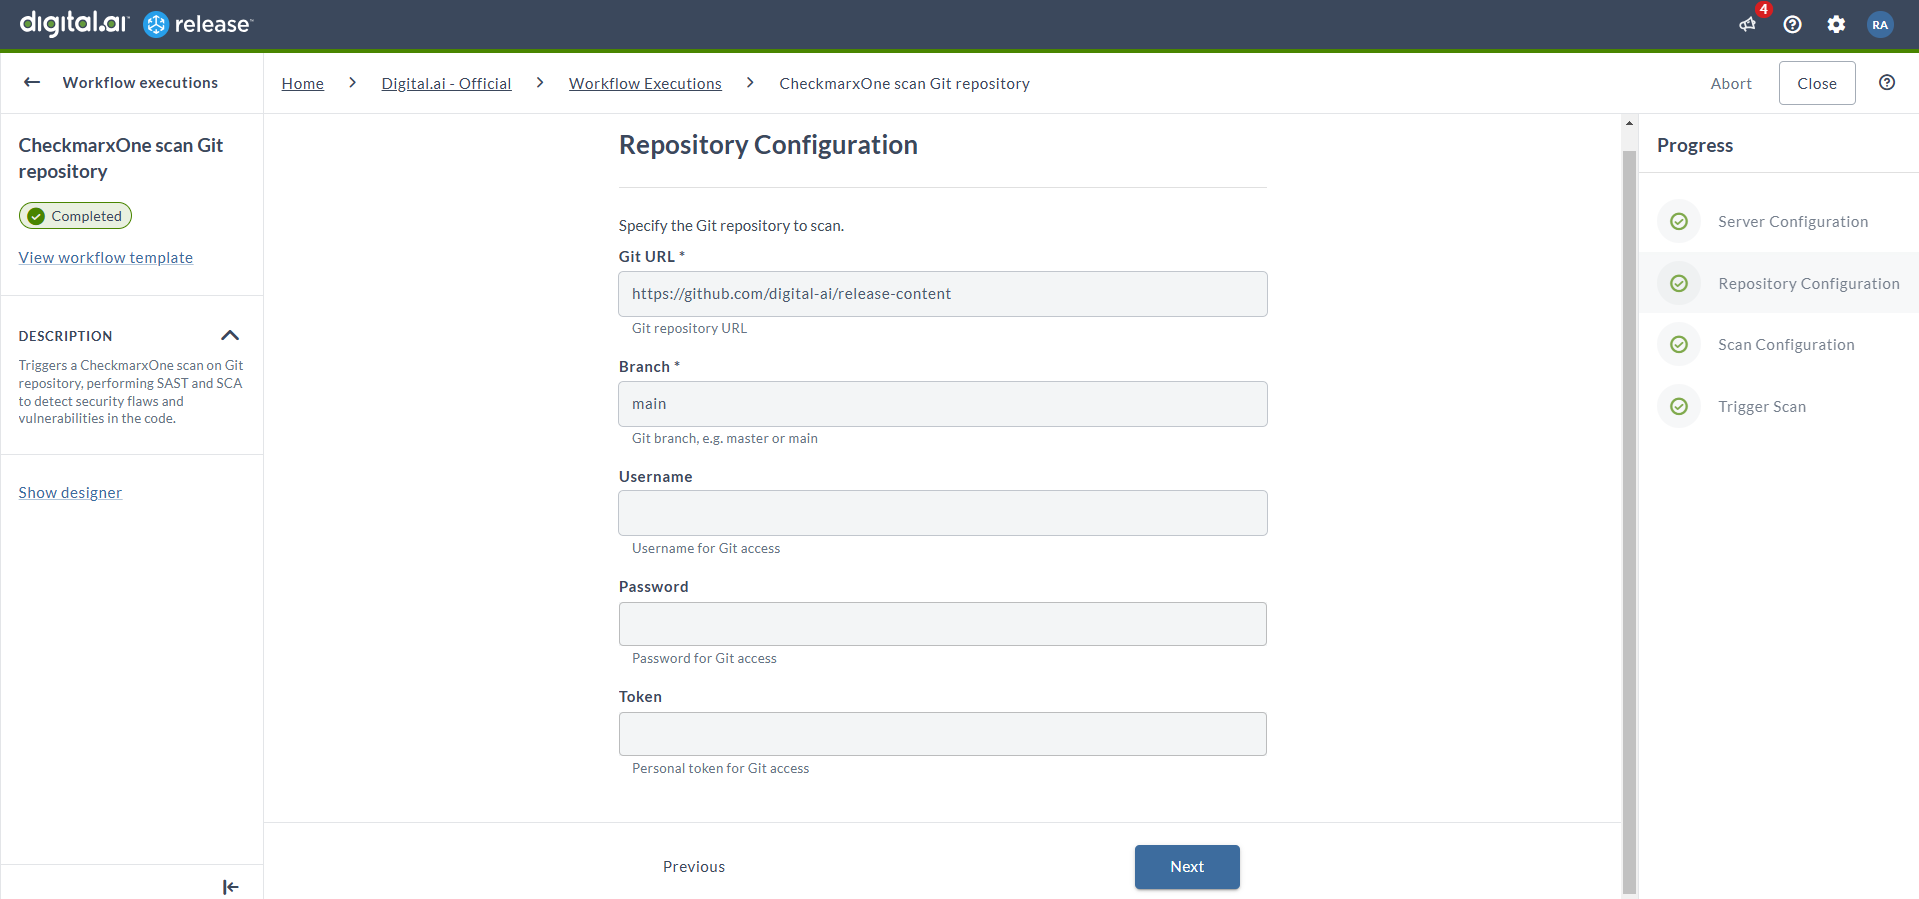Click the digital.ai logo
Screen dimensions: 1919x899
[x=74, y=23]
